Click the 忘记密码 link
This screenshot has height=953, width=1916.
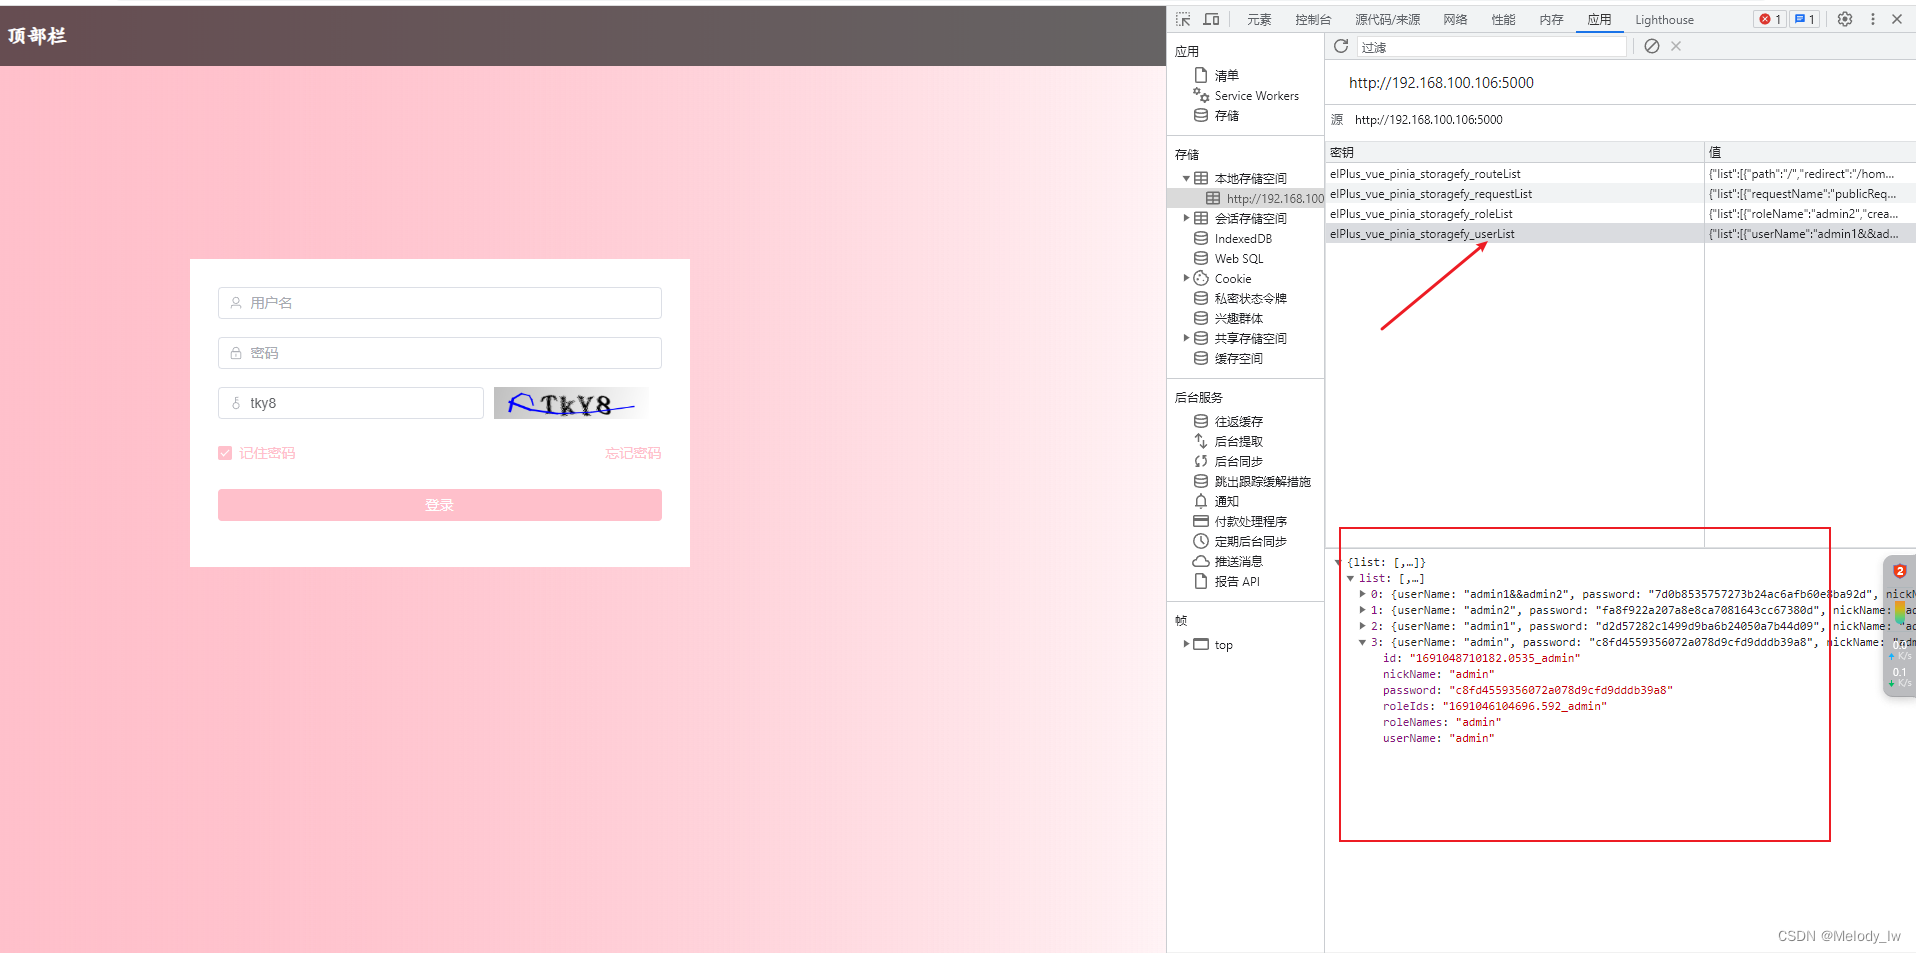(633, 453)
